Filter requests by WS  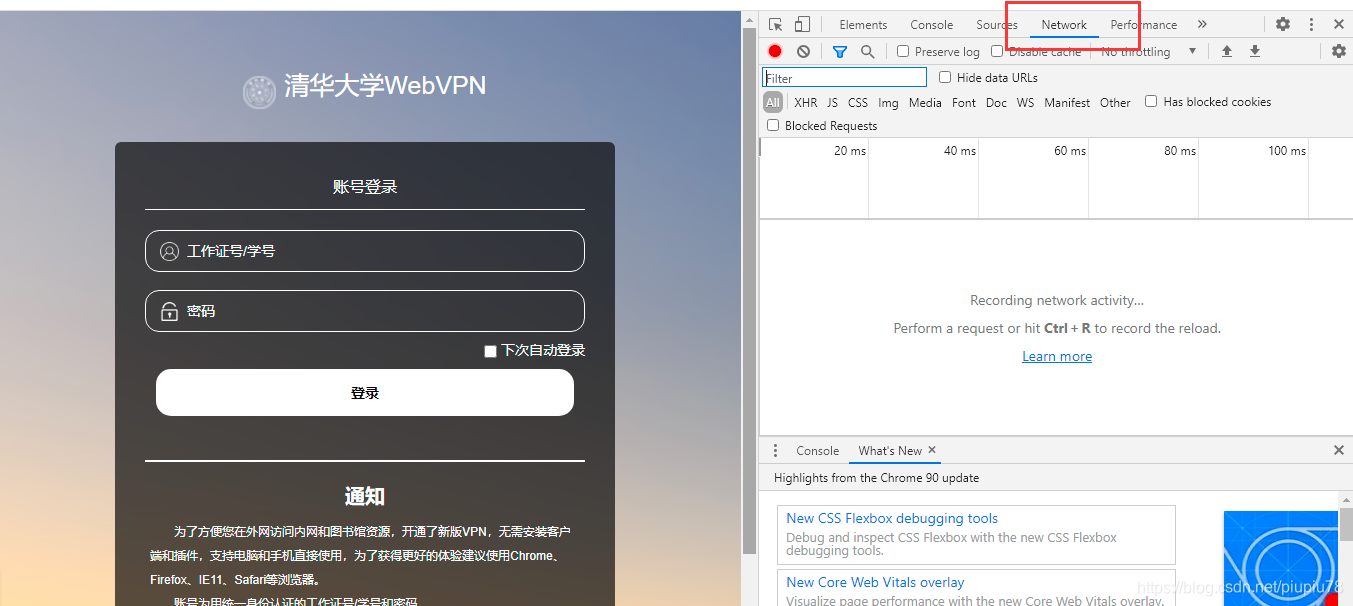(x=1025, y=102)
